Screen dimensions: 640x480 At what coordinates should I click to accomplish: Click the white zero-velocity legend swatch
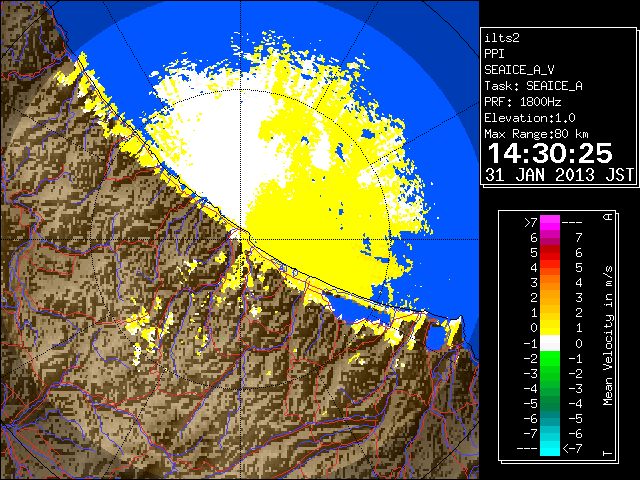click(550, 343)
